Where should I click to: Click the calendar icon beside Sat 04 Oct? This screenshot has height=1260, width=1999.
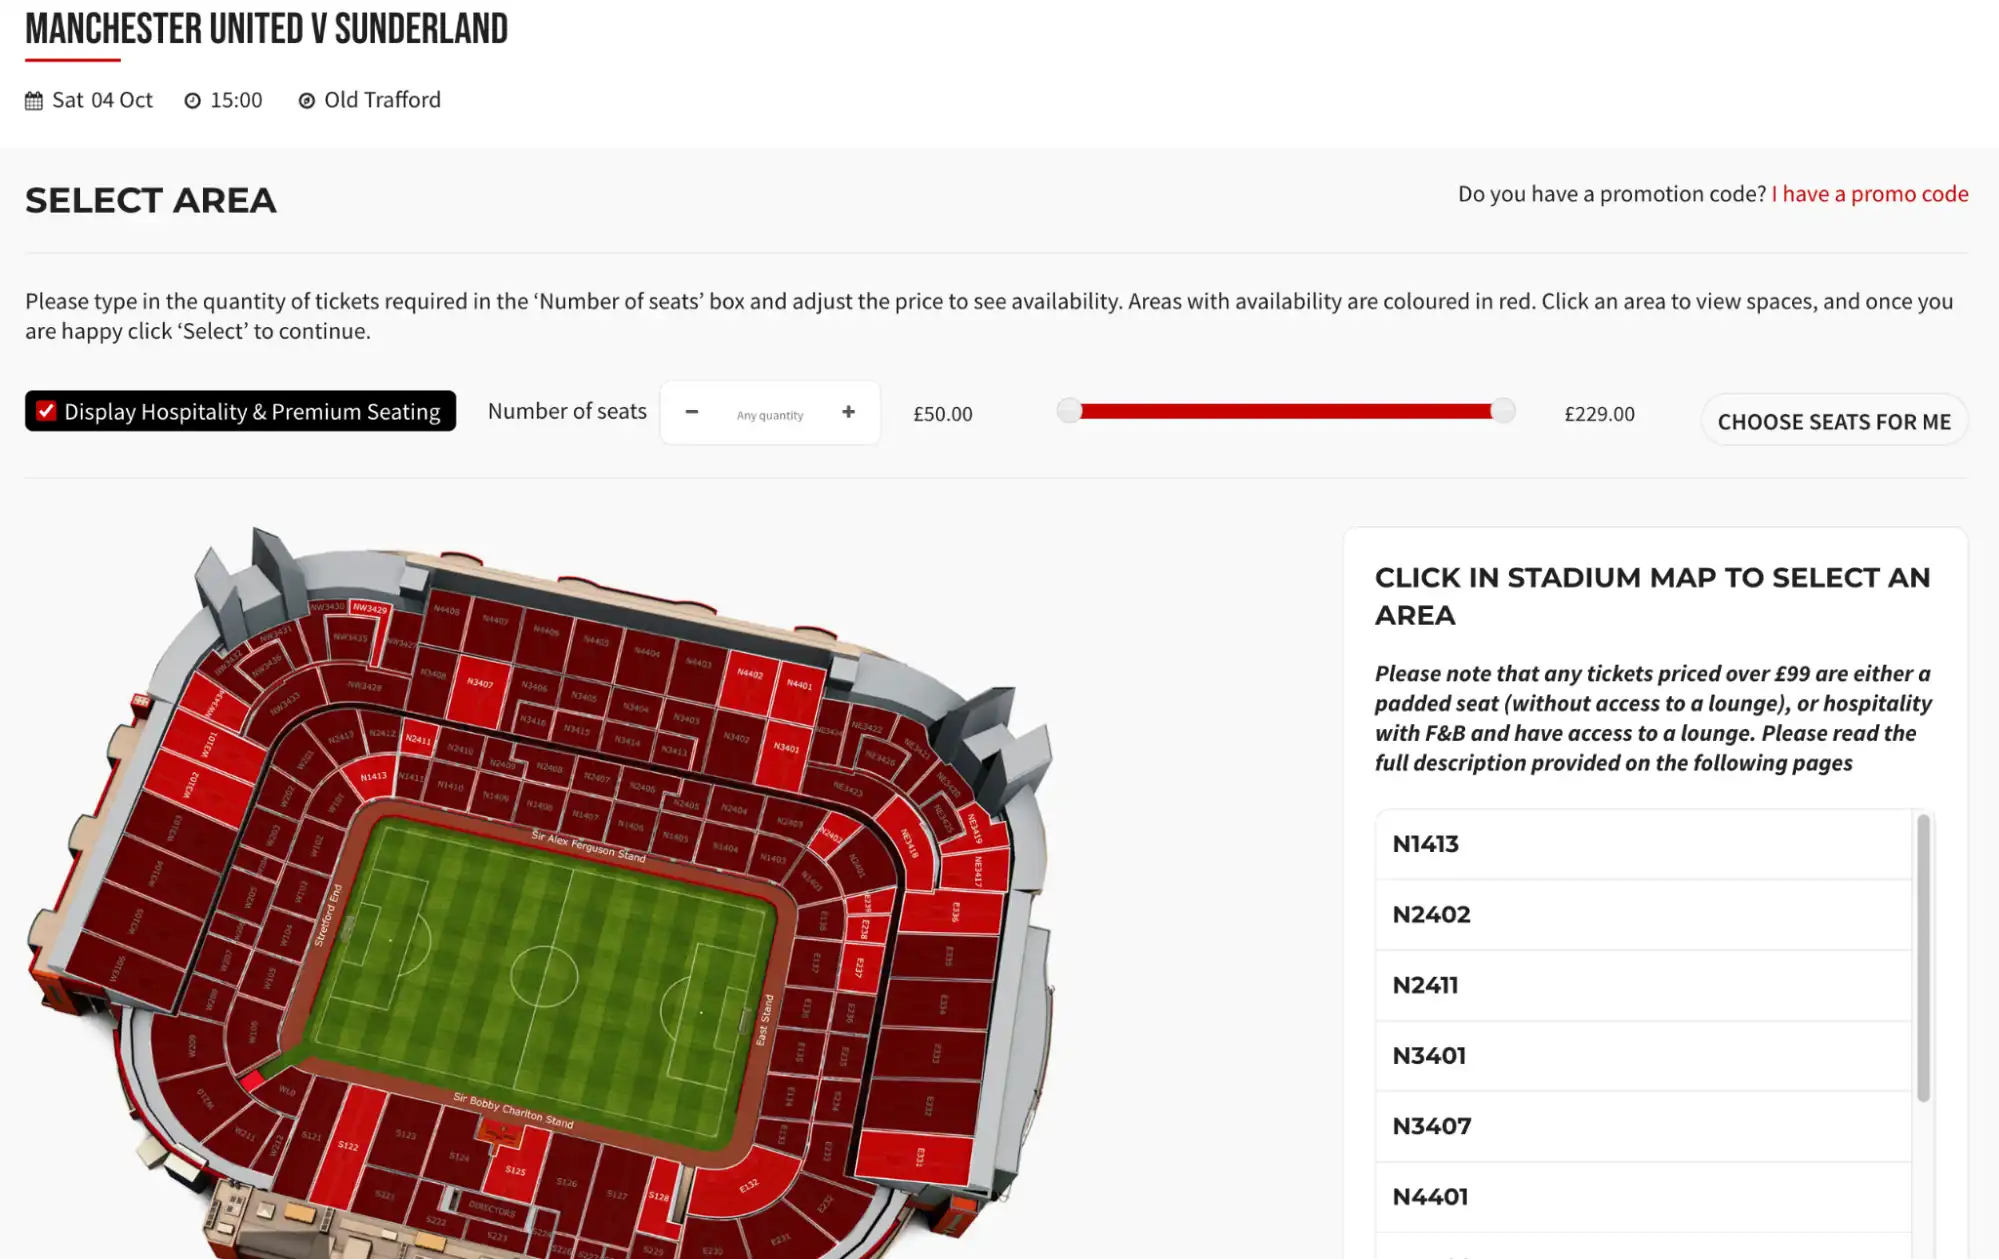33,99
